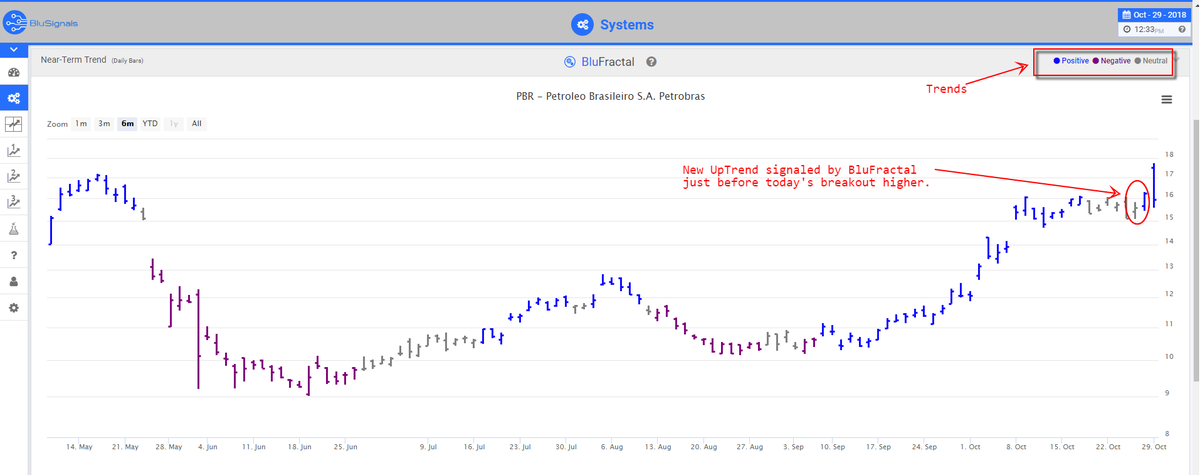The image size is (1200, 475).
Task: Open the settings gear icon in sidebar
Action: point(14,307)
